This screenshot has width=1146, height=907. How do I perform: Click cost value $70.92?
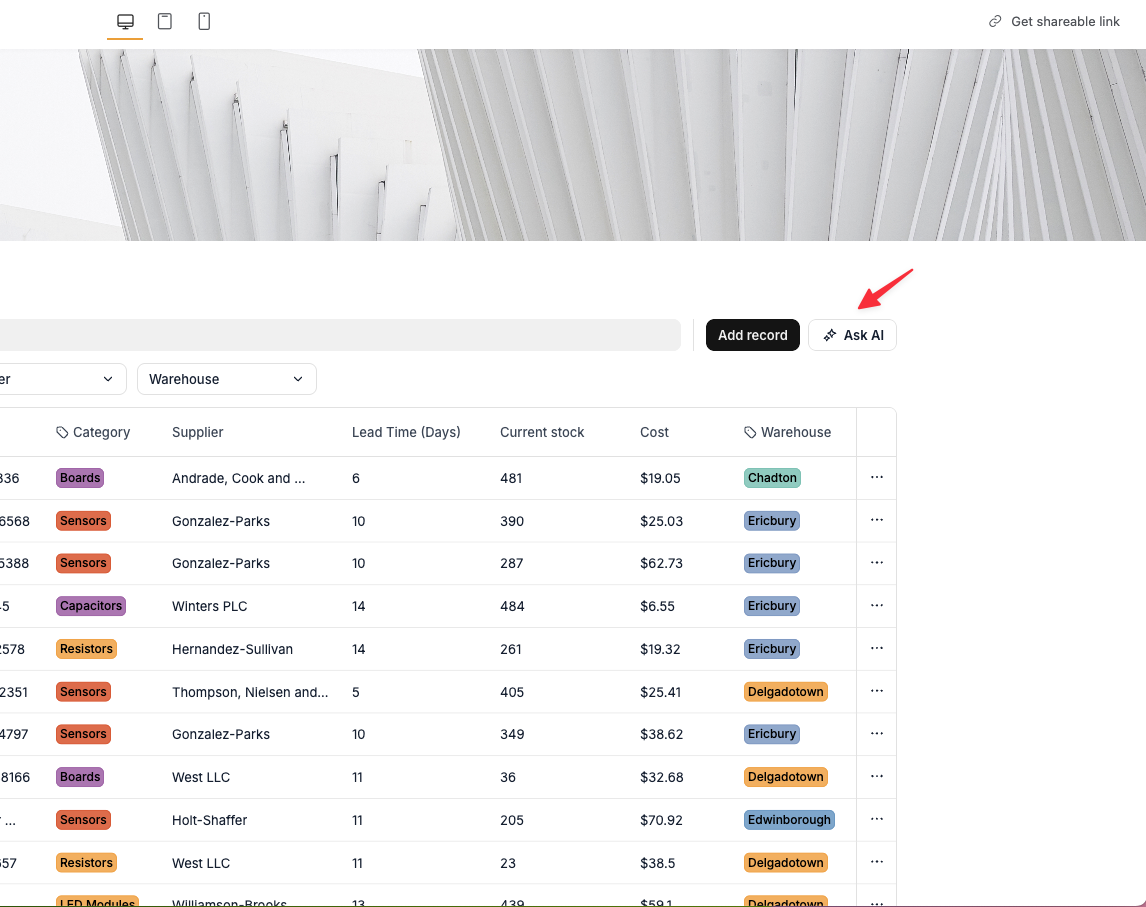[x=661, y=820]
